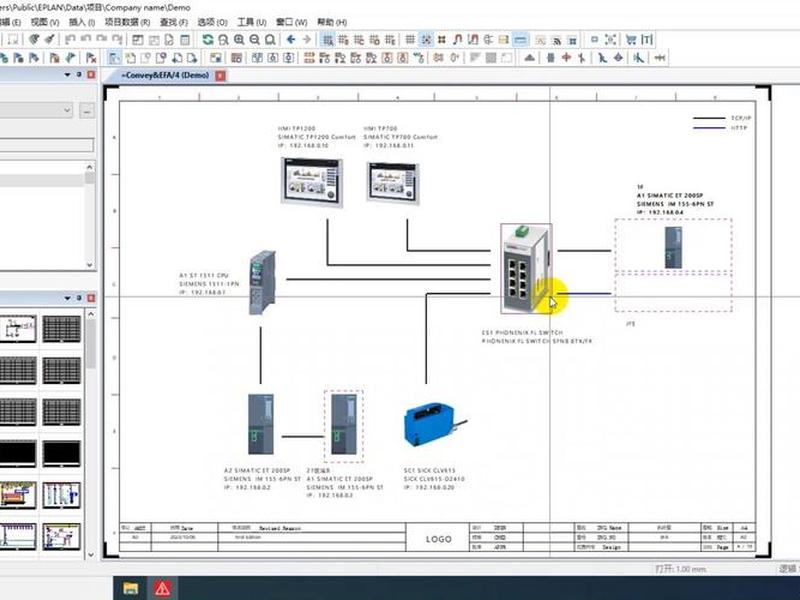Click the green refresh/redraw icon
The height and width of the screenshot is (600, 800).
(207, 40)
